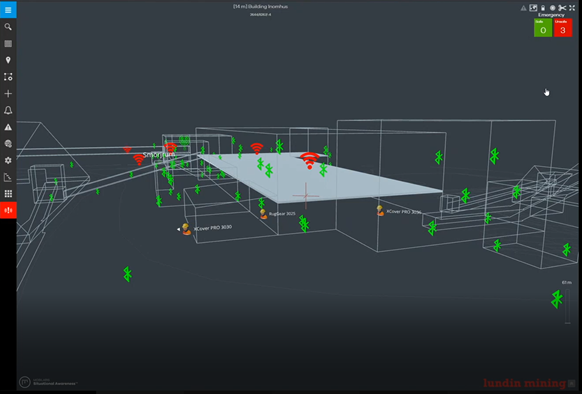This screenshot has height=394, width=582.
Task: Open the green Safe counter tile
Action: (x=543, y=27)
